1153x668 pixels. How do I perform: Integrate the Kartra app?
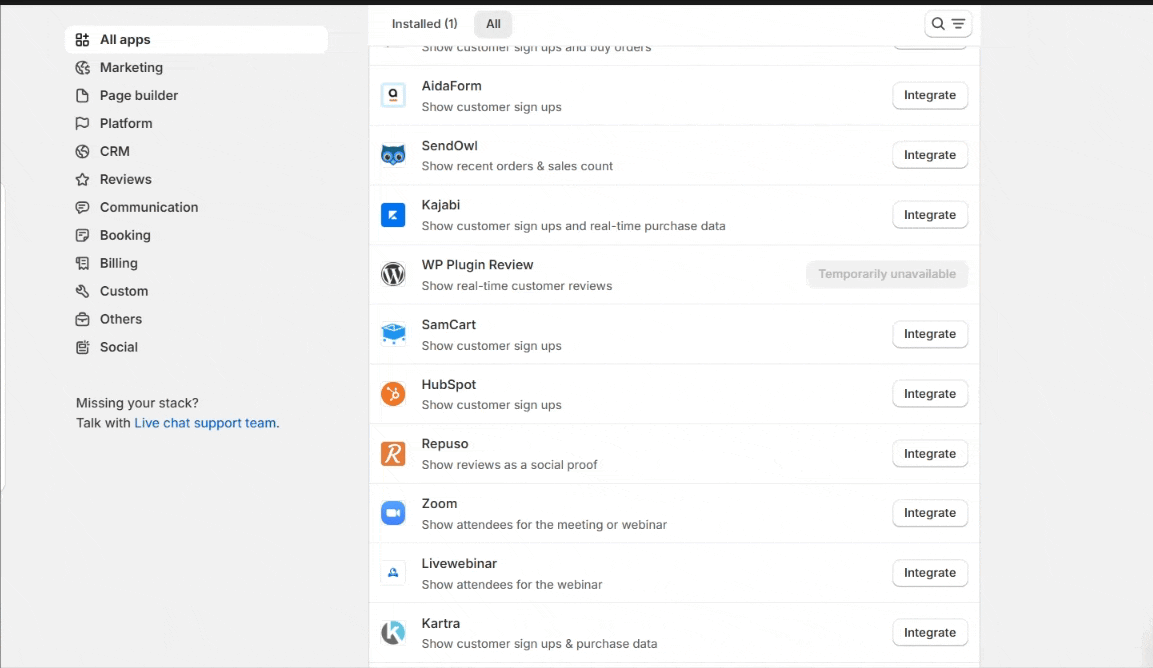[929, 633]
